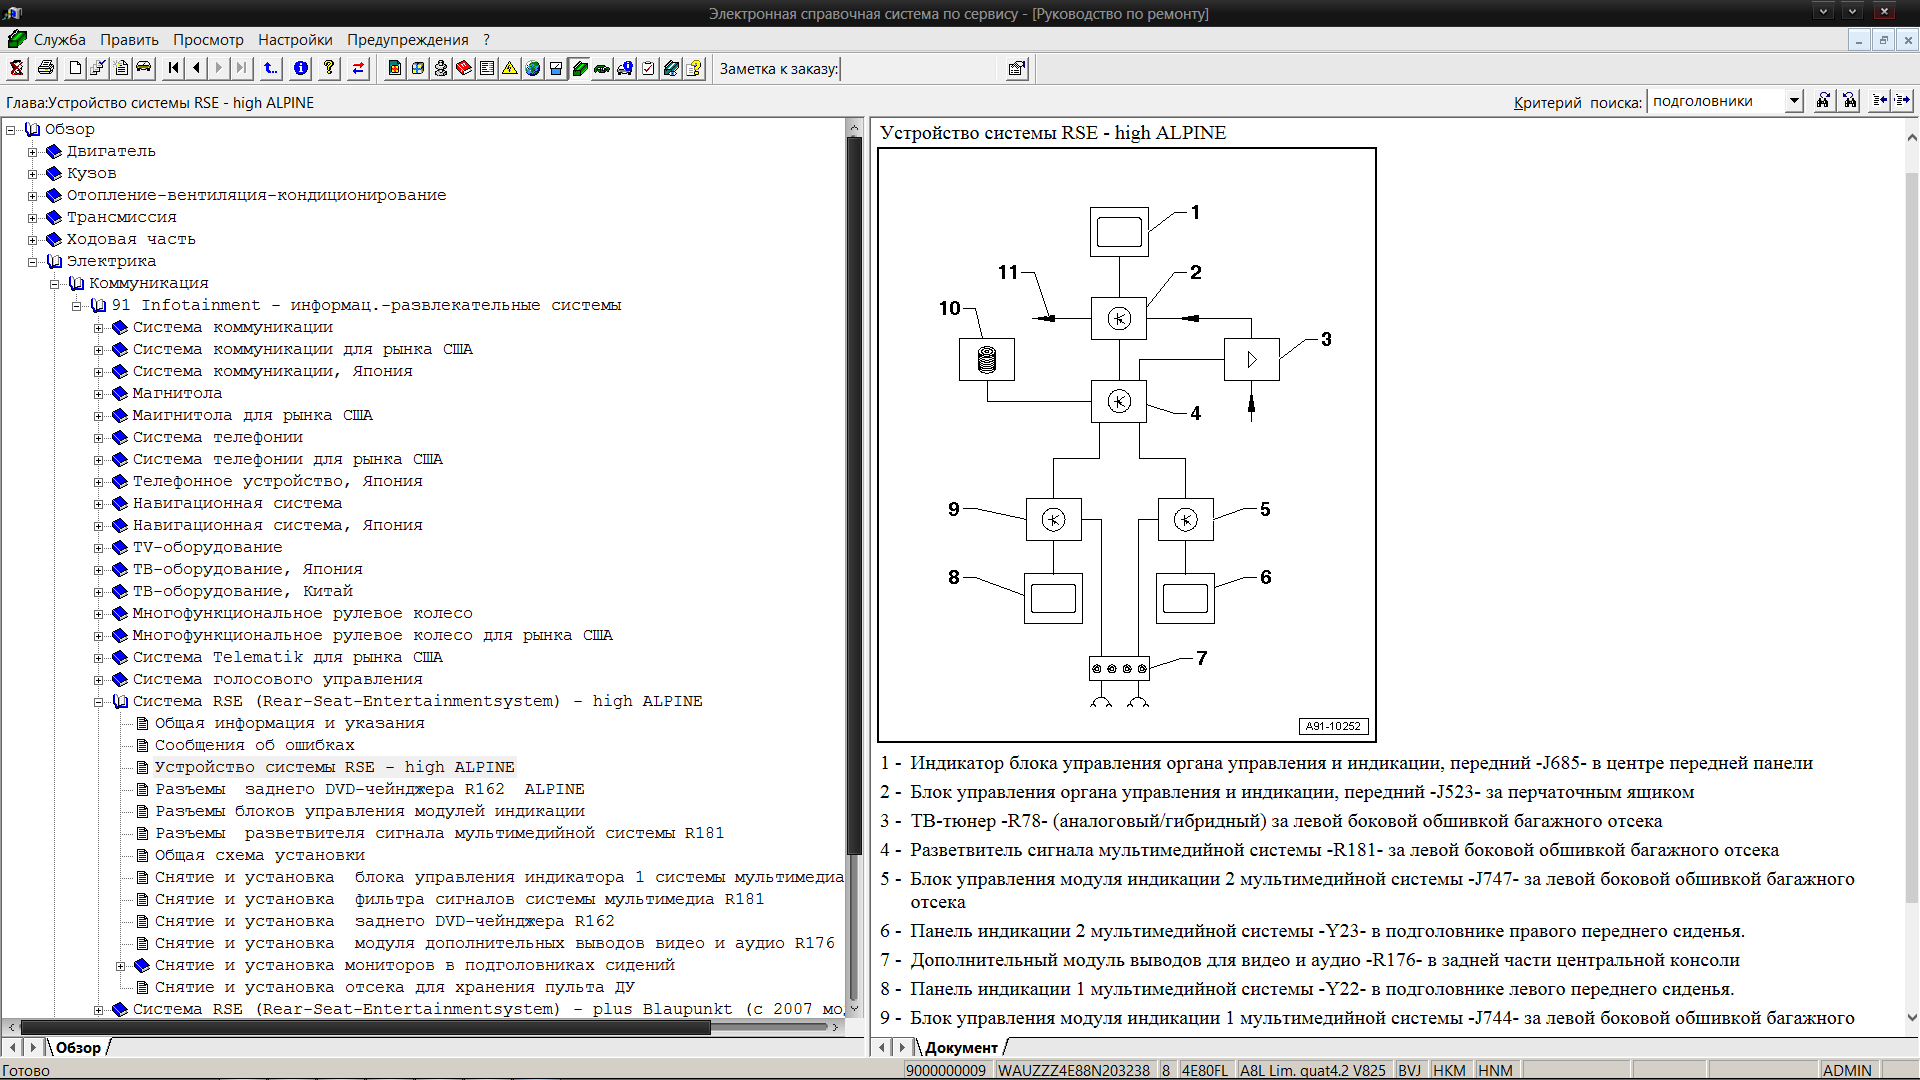The width and height of the screenshot is (1920, 1080).
Task: Open the Предупреждения menu
Action: 408,40
